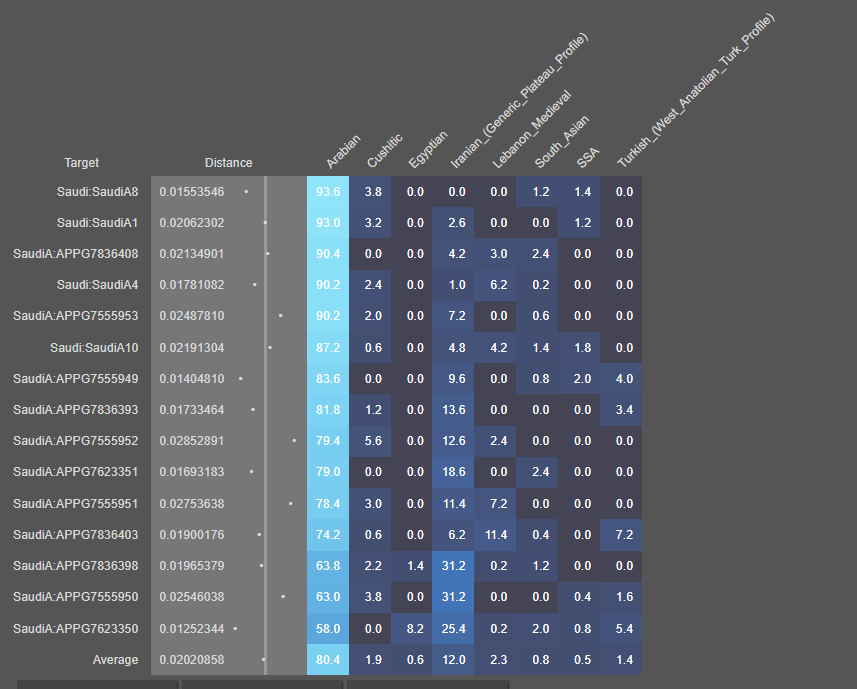Click the distance value 0.01553546
The height and width of the screenshot is (689, 857).
(x=192, y=191)
